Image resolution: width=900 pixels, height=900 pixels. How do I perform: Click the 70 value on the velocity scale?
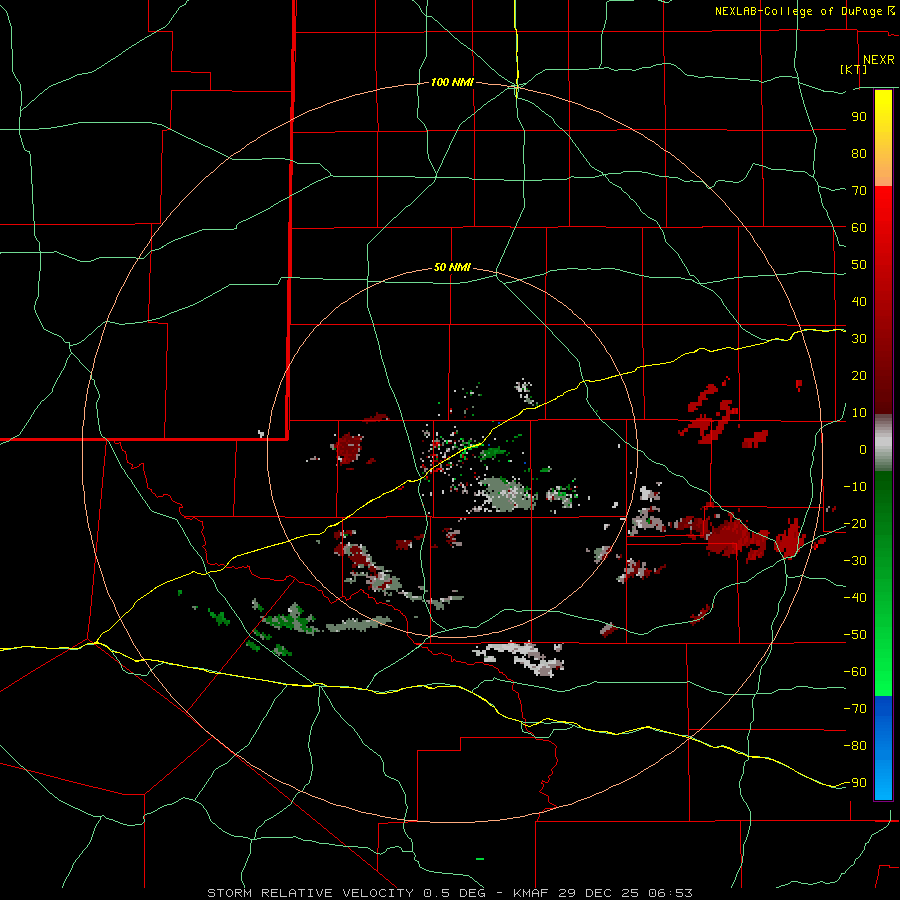pos(859,191)
